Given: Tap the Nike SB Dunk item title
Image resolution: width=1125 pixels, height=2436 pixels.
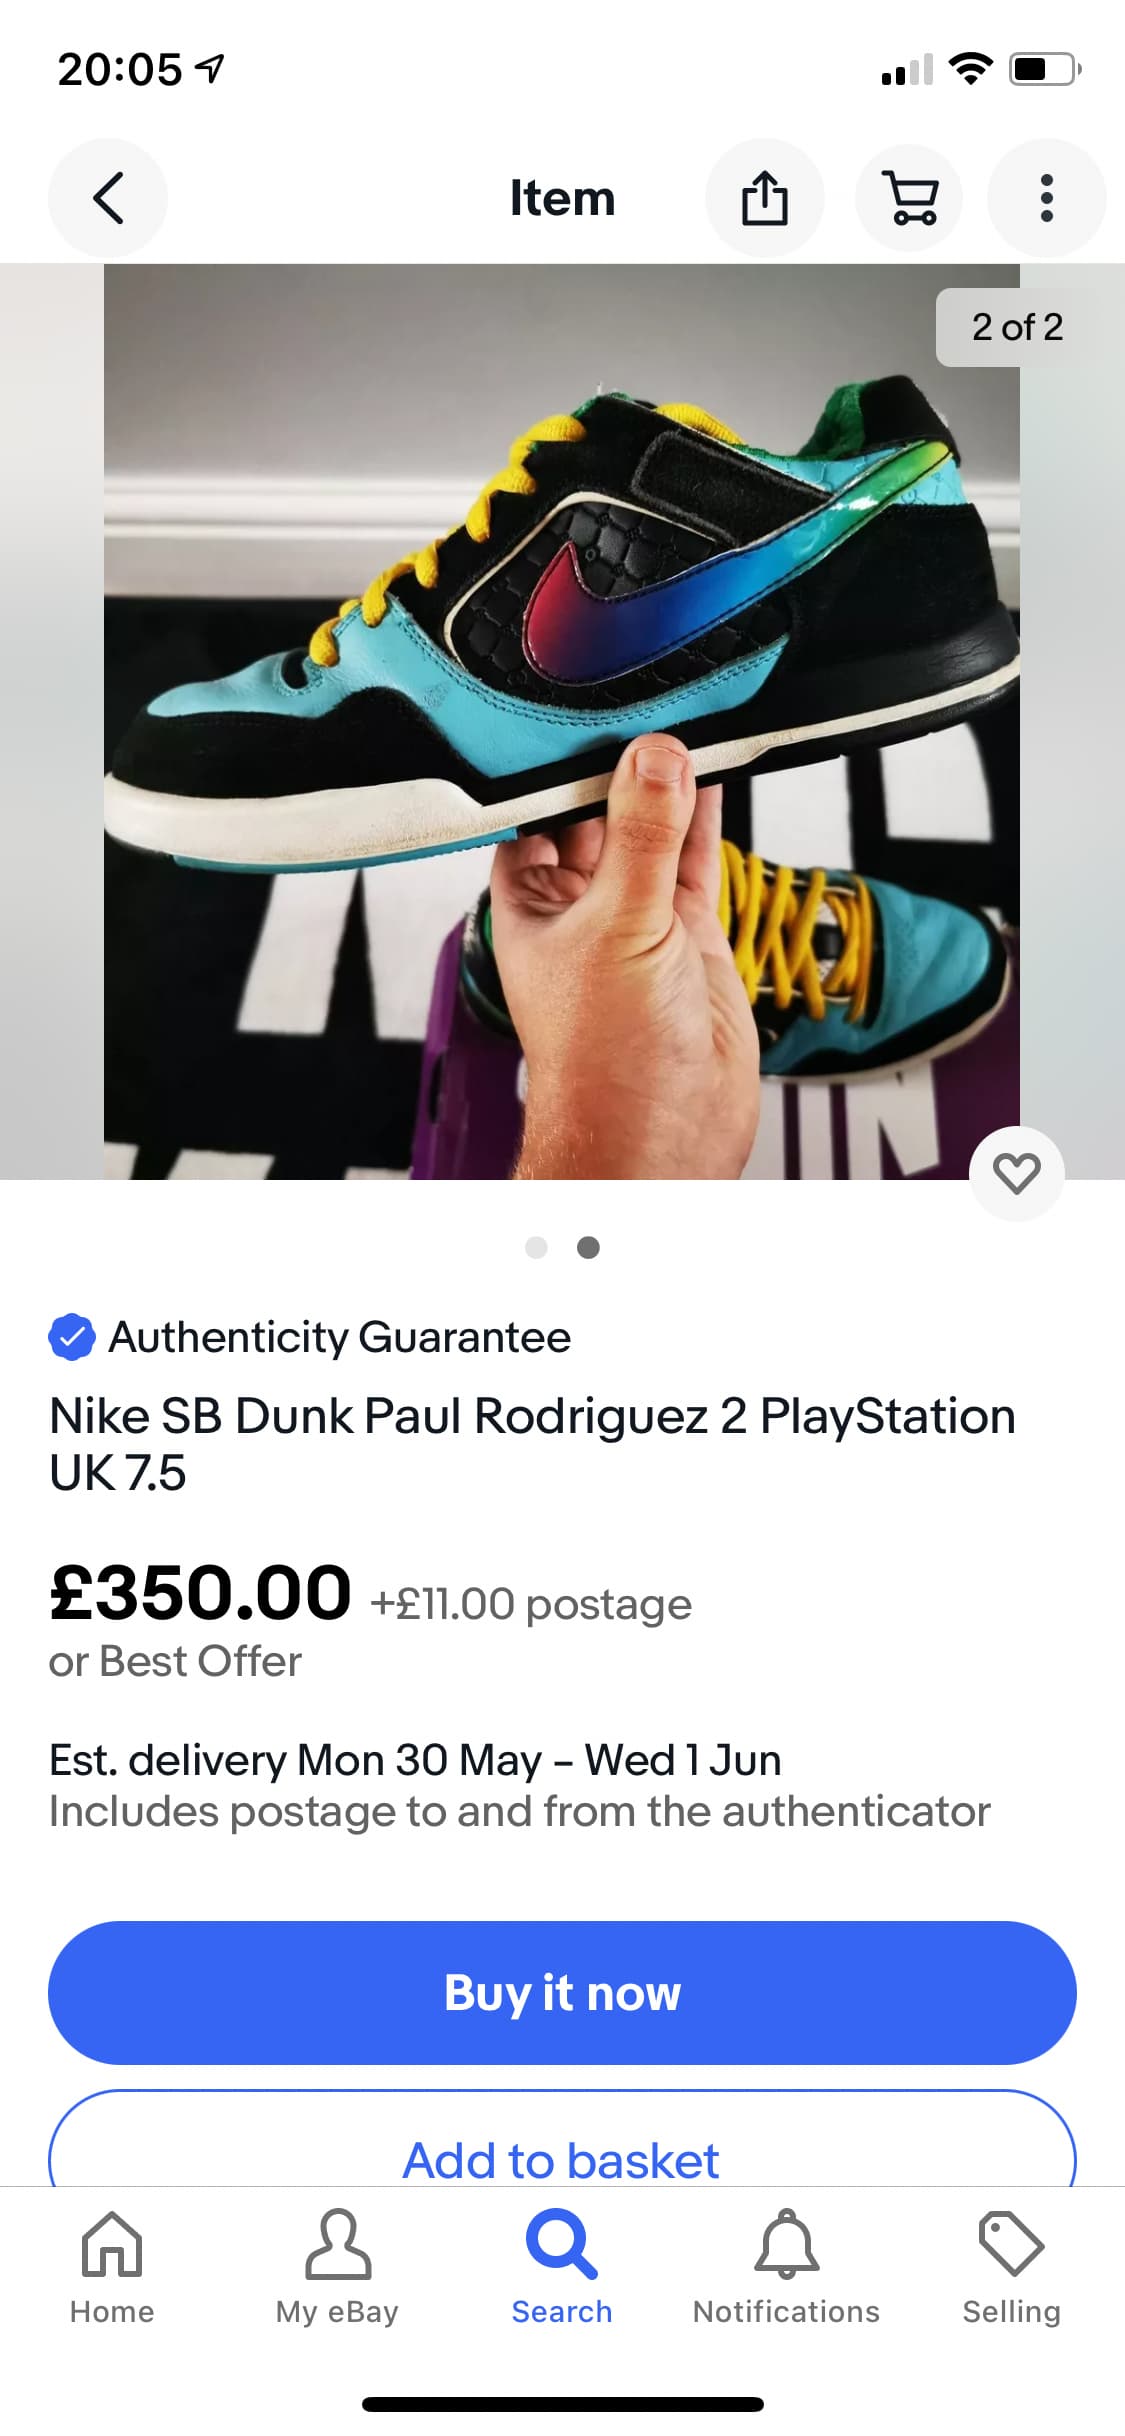Looking at the screenshot, I should (x=532, y=1444).
